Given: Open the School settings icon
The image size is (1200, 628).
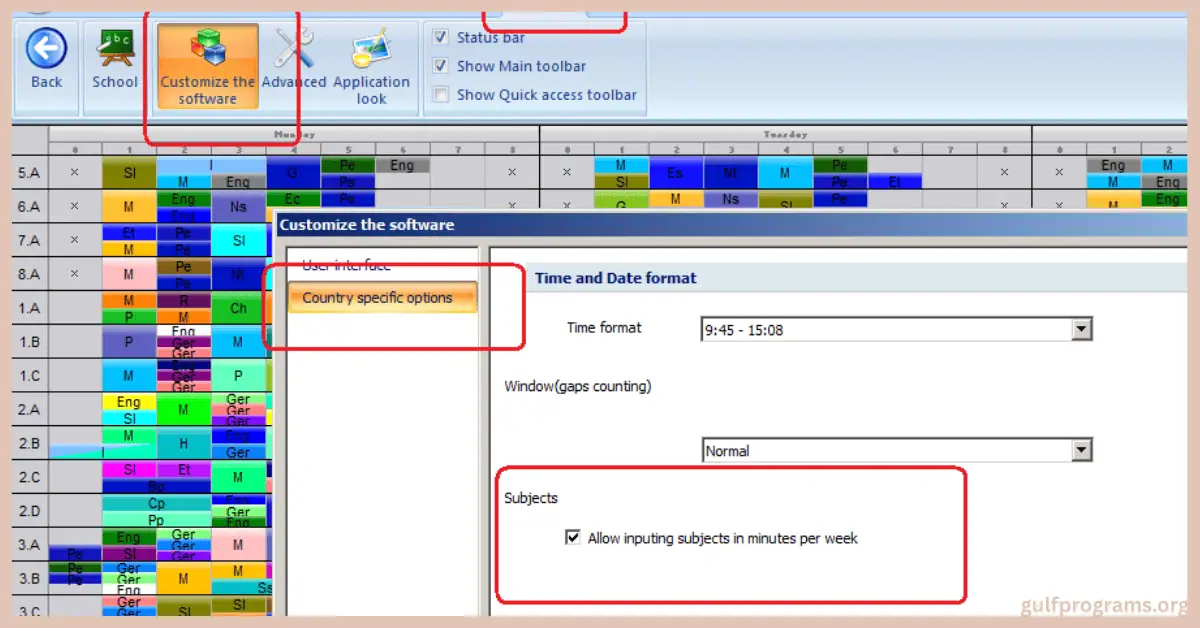Looking at the screenshot, I should pyautogui.click(x=115, y=49).
